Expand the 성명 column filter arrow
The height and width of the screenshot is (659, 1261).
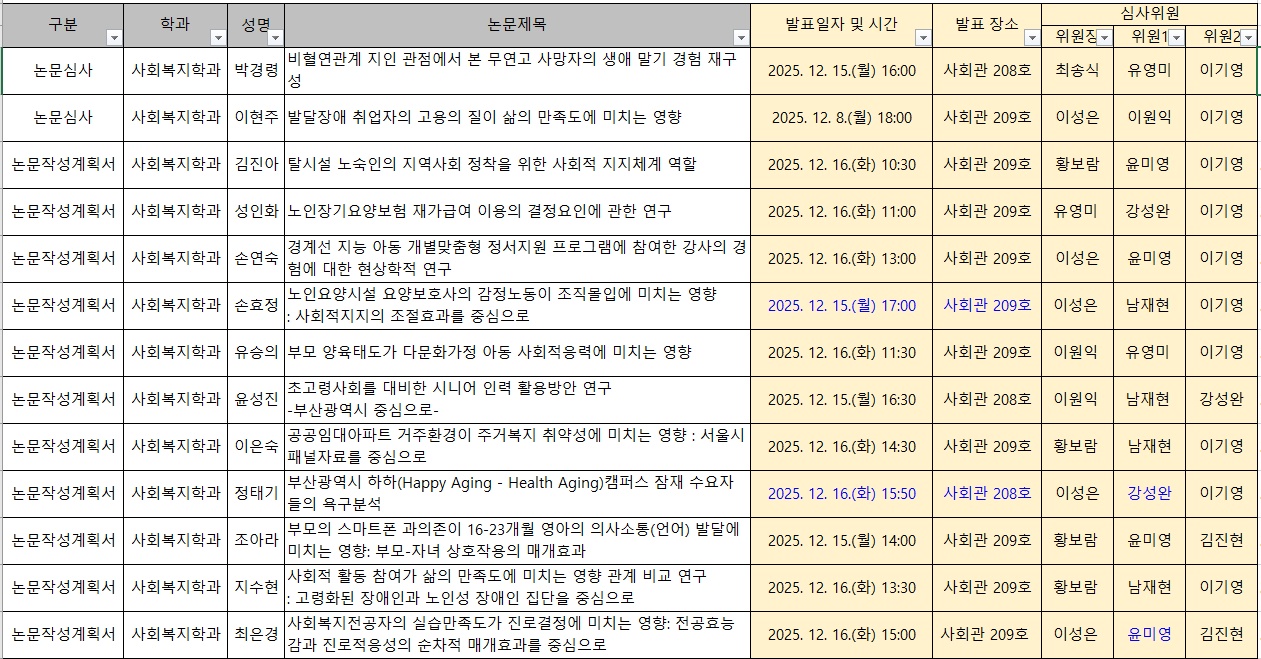275,37
